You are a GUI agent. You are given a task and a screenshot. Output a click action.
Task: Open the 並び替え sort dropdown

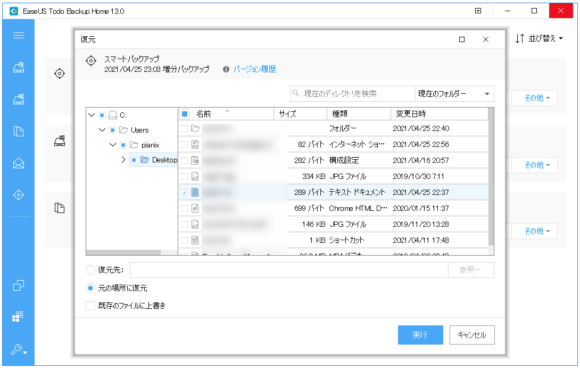coord(539,38)
